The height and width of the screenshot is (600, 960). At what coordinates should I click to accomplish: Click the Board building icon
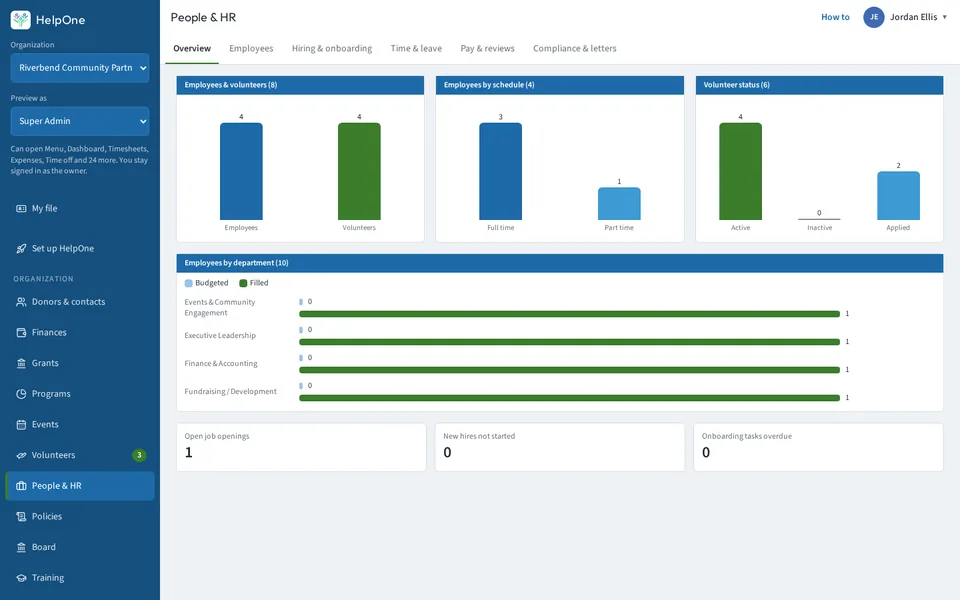click(21, 547)
